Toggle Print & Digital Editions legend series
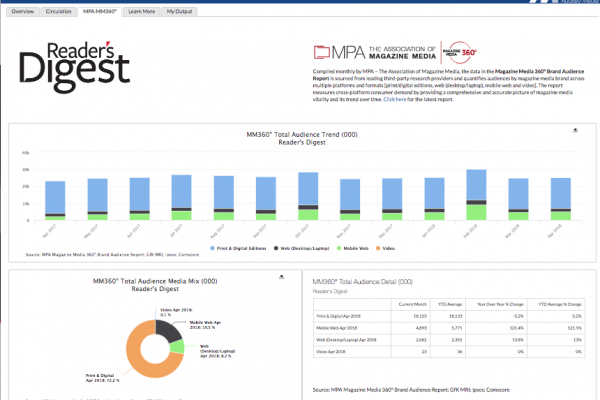Screen dimensions: 600x400 click(x=238, y=248)
